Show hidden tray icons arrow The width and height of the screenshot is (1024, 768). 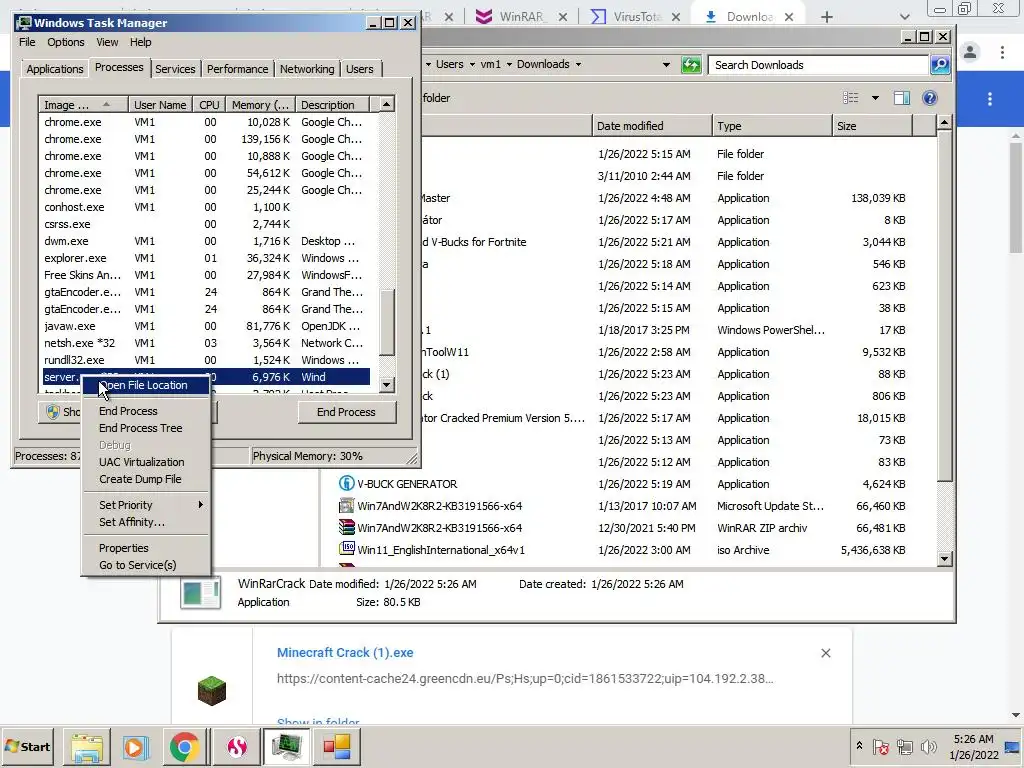[x=859, y=746]
